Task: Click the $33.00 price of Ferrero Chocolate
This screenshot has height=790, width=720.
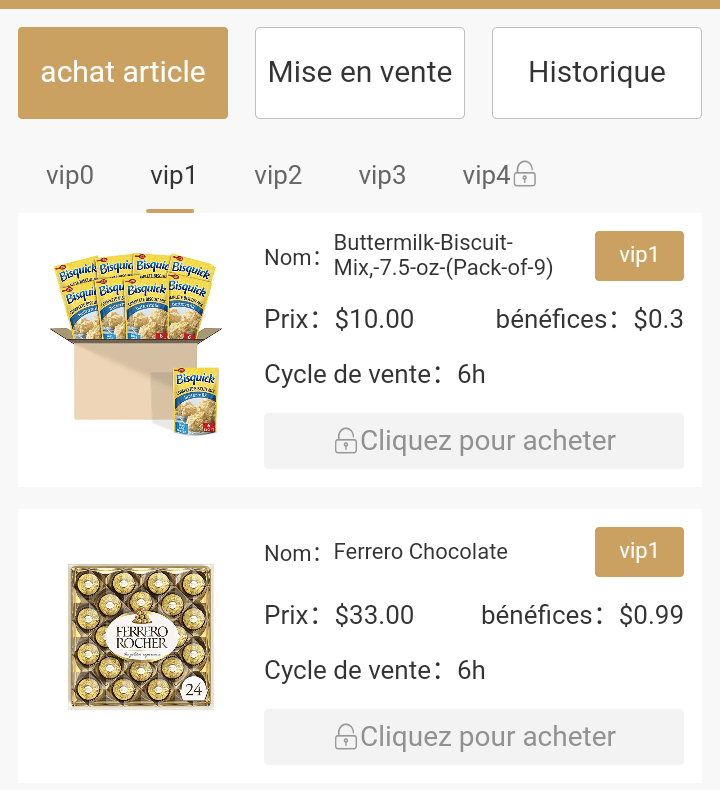Action: 374,615
